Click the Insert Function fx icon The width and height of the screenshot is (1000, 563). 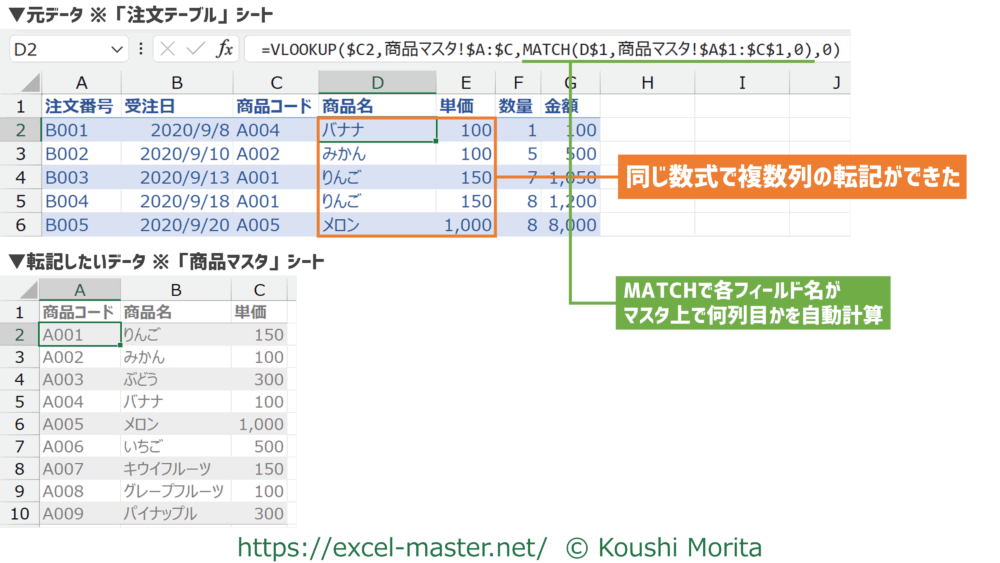[x=225, y=48]
